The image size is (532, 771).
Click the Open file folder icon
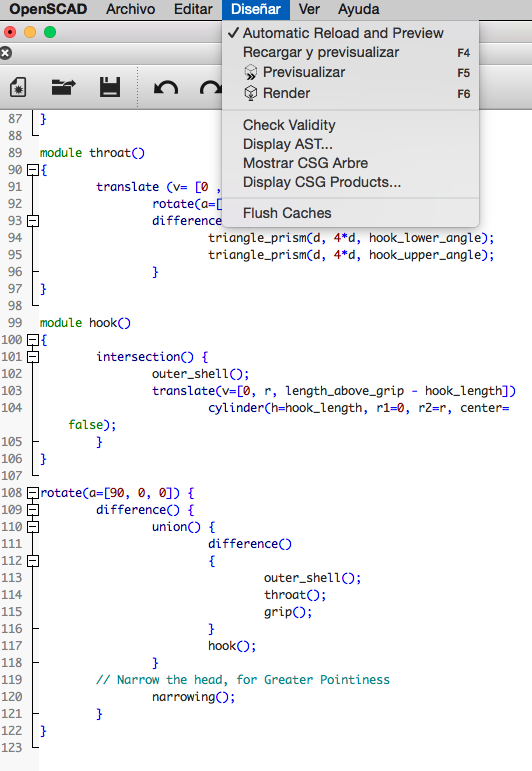click(63, 88)
